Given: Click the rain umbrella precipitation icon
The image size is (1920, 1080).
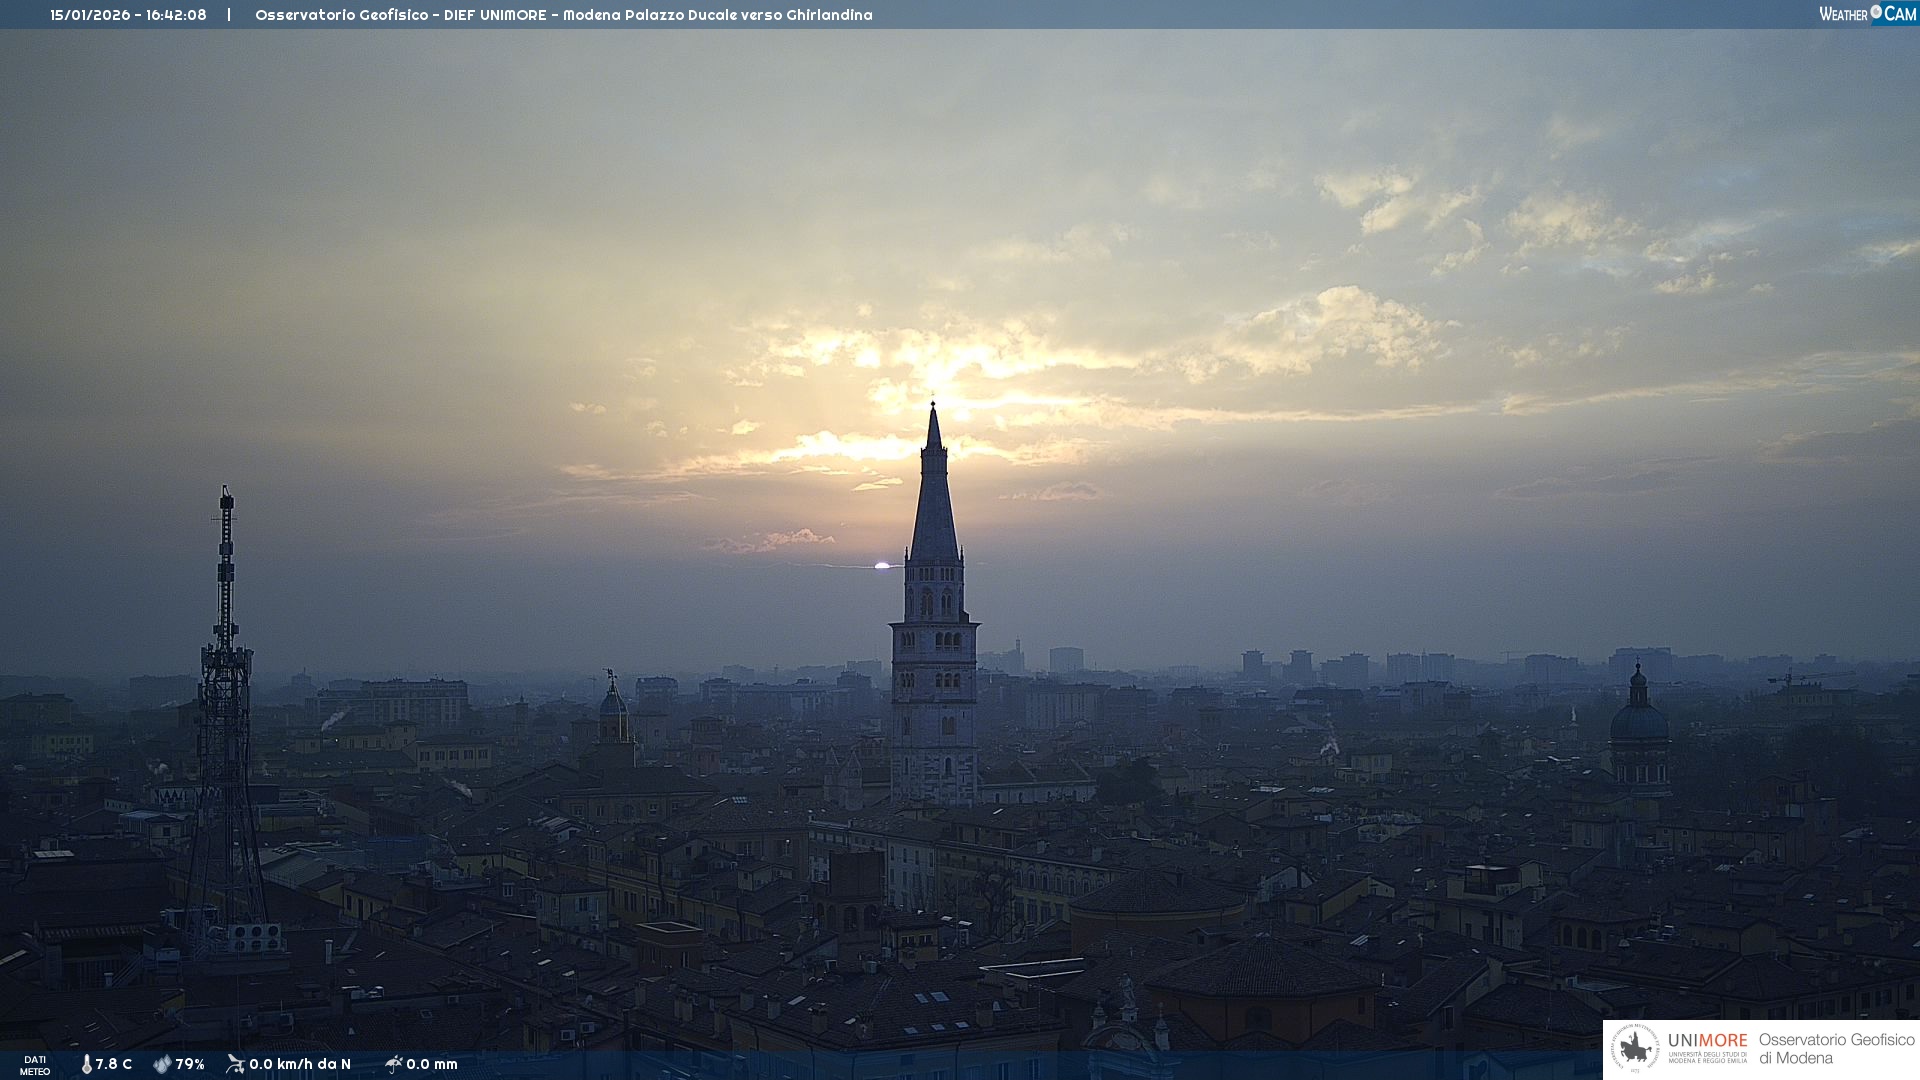Looking at the screenshot, I should coord(393,1064).
